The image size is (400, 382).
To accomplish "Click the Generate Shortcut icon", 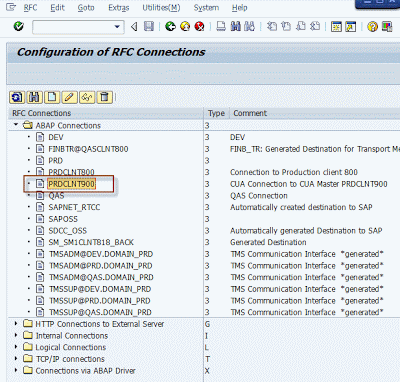I will (351, 26).
